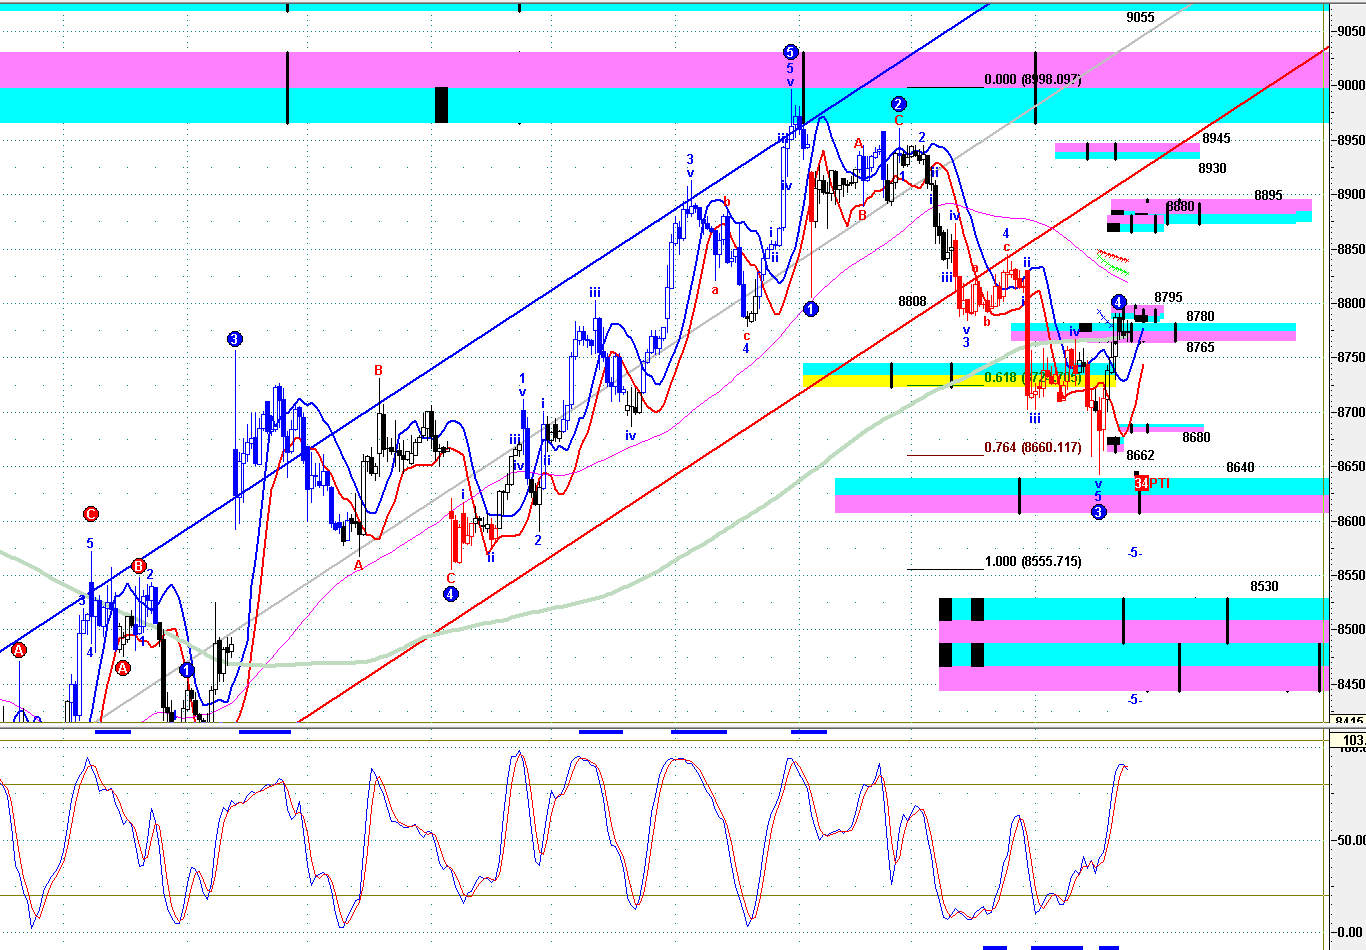1366x950 pixels.
Task: Select the blue circled wave 5 marker
Action: [790, 52]
